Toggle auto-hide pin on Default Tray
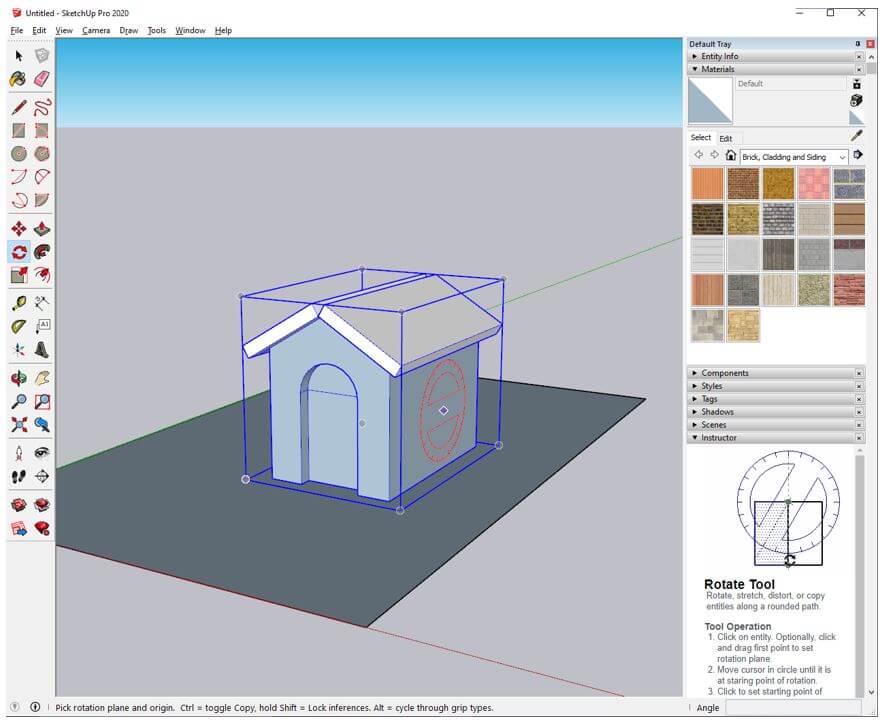Screen dimensions: 890x723 (857, 44)
